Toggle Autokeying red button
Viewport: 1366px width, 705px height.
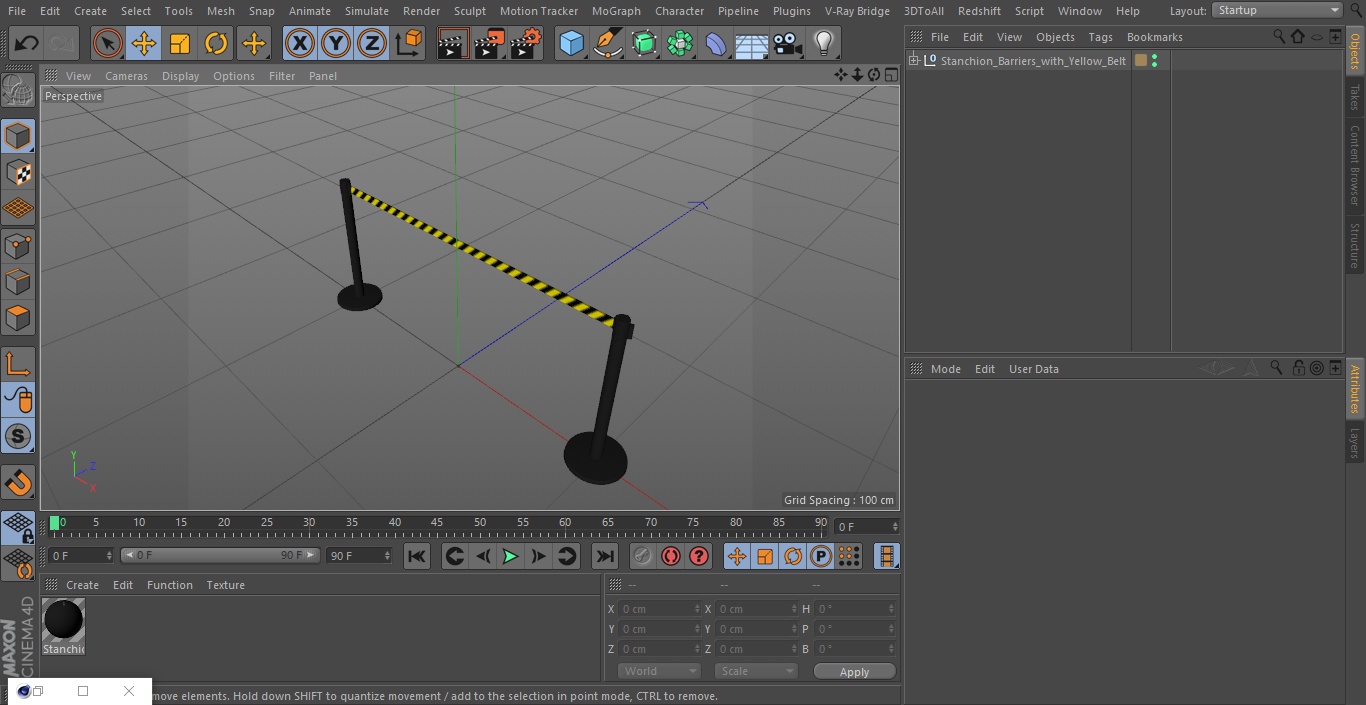[x=671, y=556]
